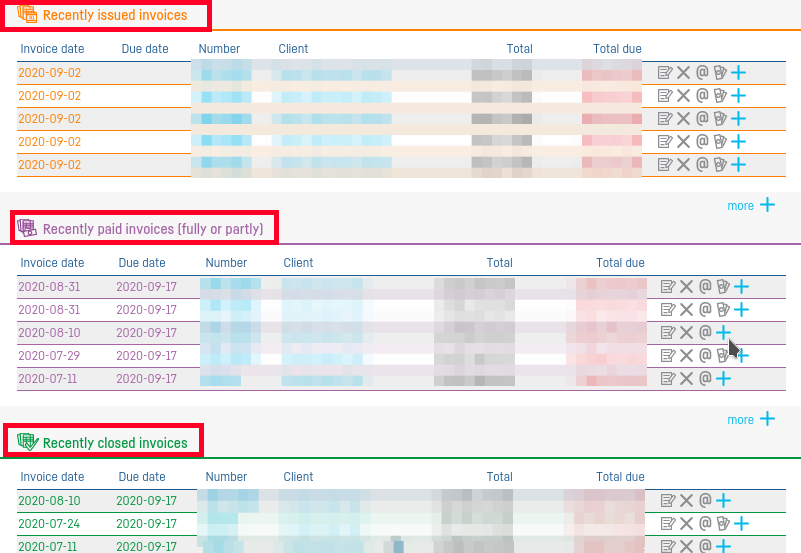Click Number header in paid invoices table
Viewport: 801px width, 553px height.
tap(226, 263)
